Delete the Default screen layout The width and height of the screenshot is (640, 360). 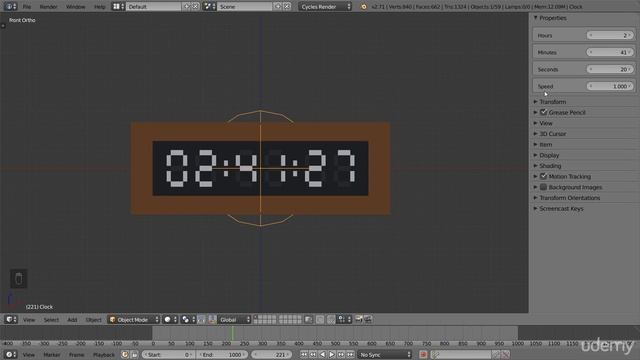pos(196,7)
